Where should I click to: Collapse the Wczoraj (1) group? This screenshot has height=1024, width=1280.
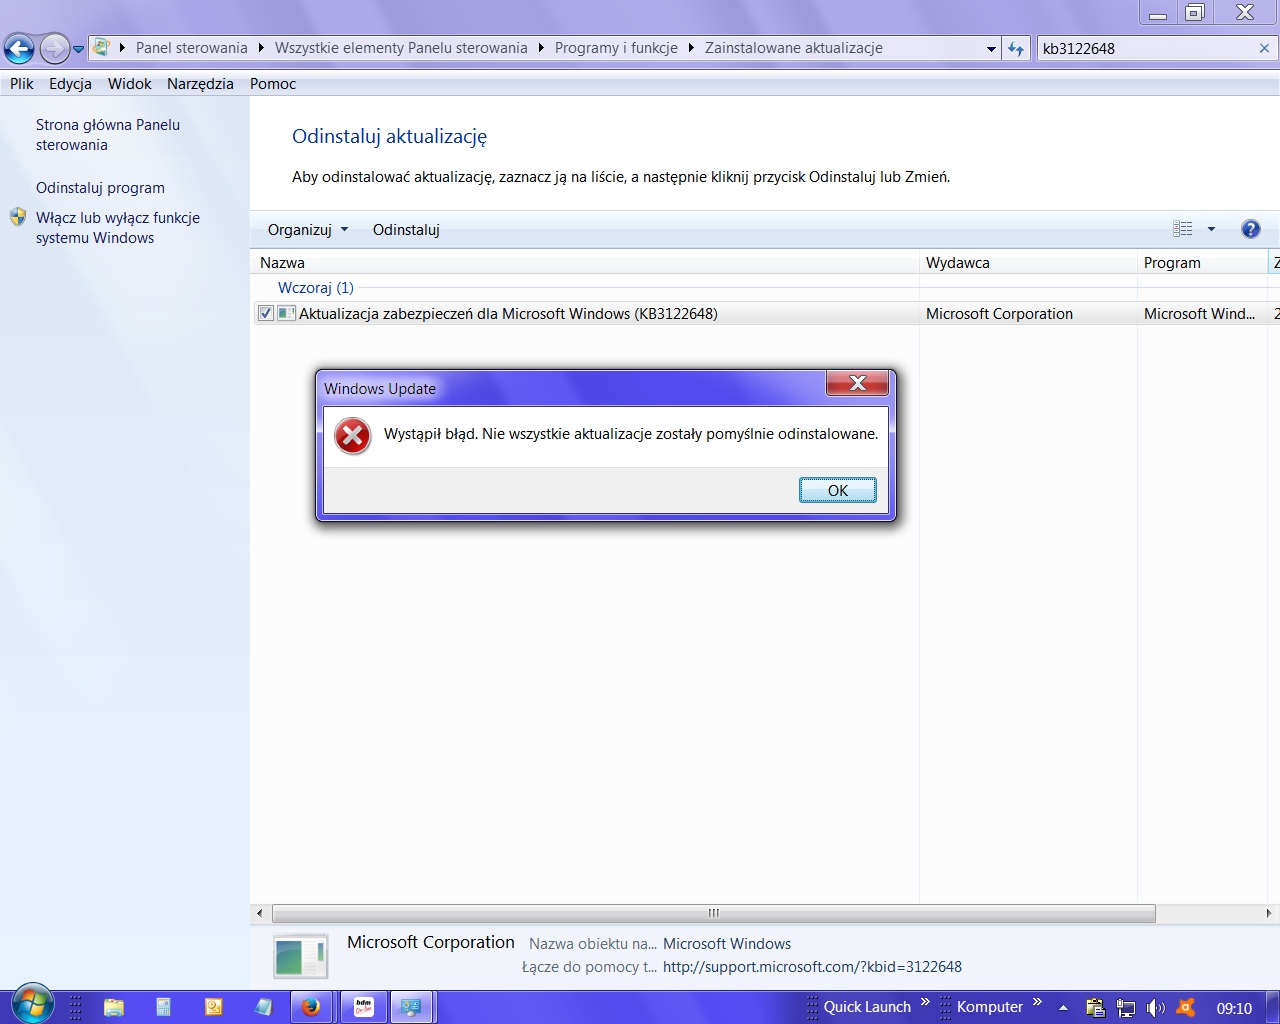316,288
